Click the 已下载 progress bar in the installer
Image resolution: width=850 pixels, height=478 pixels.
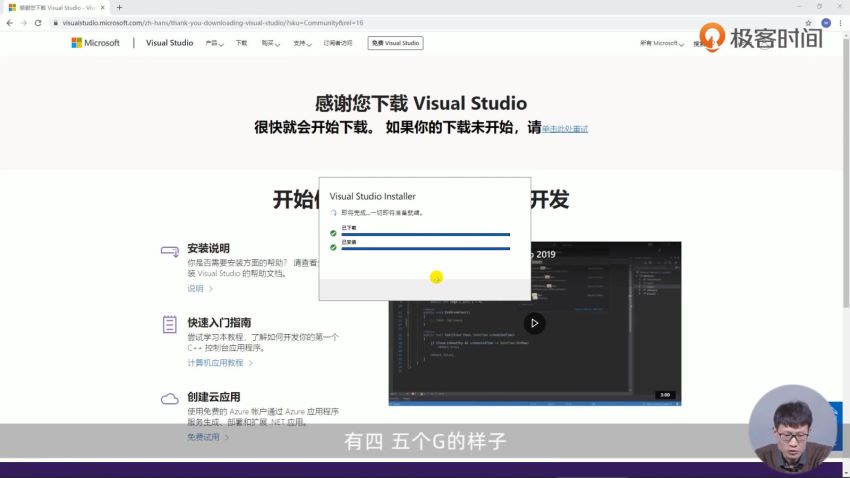(426, 235)
